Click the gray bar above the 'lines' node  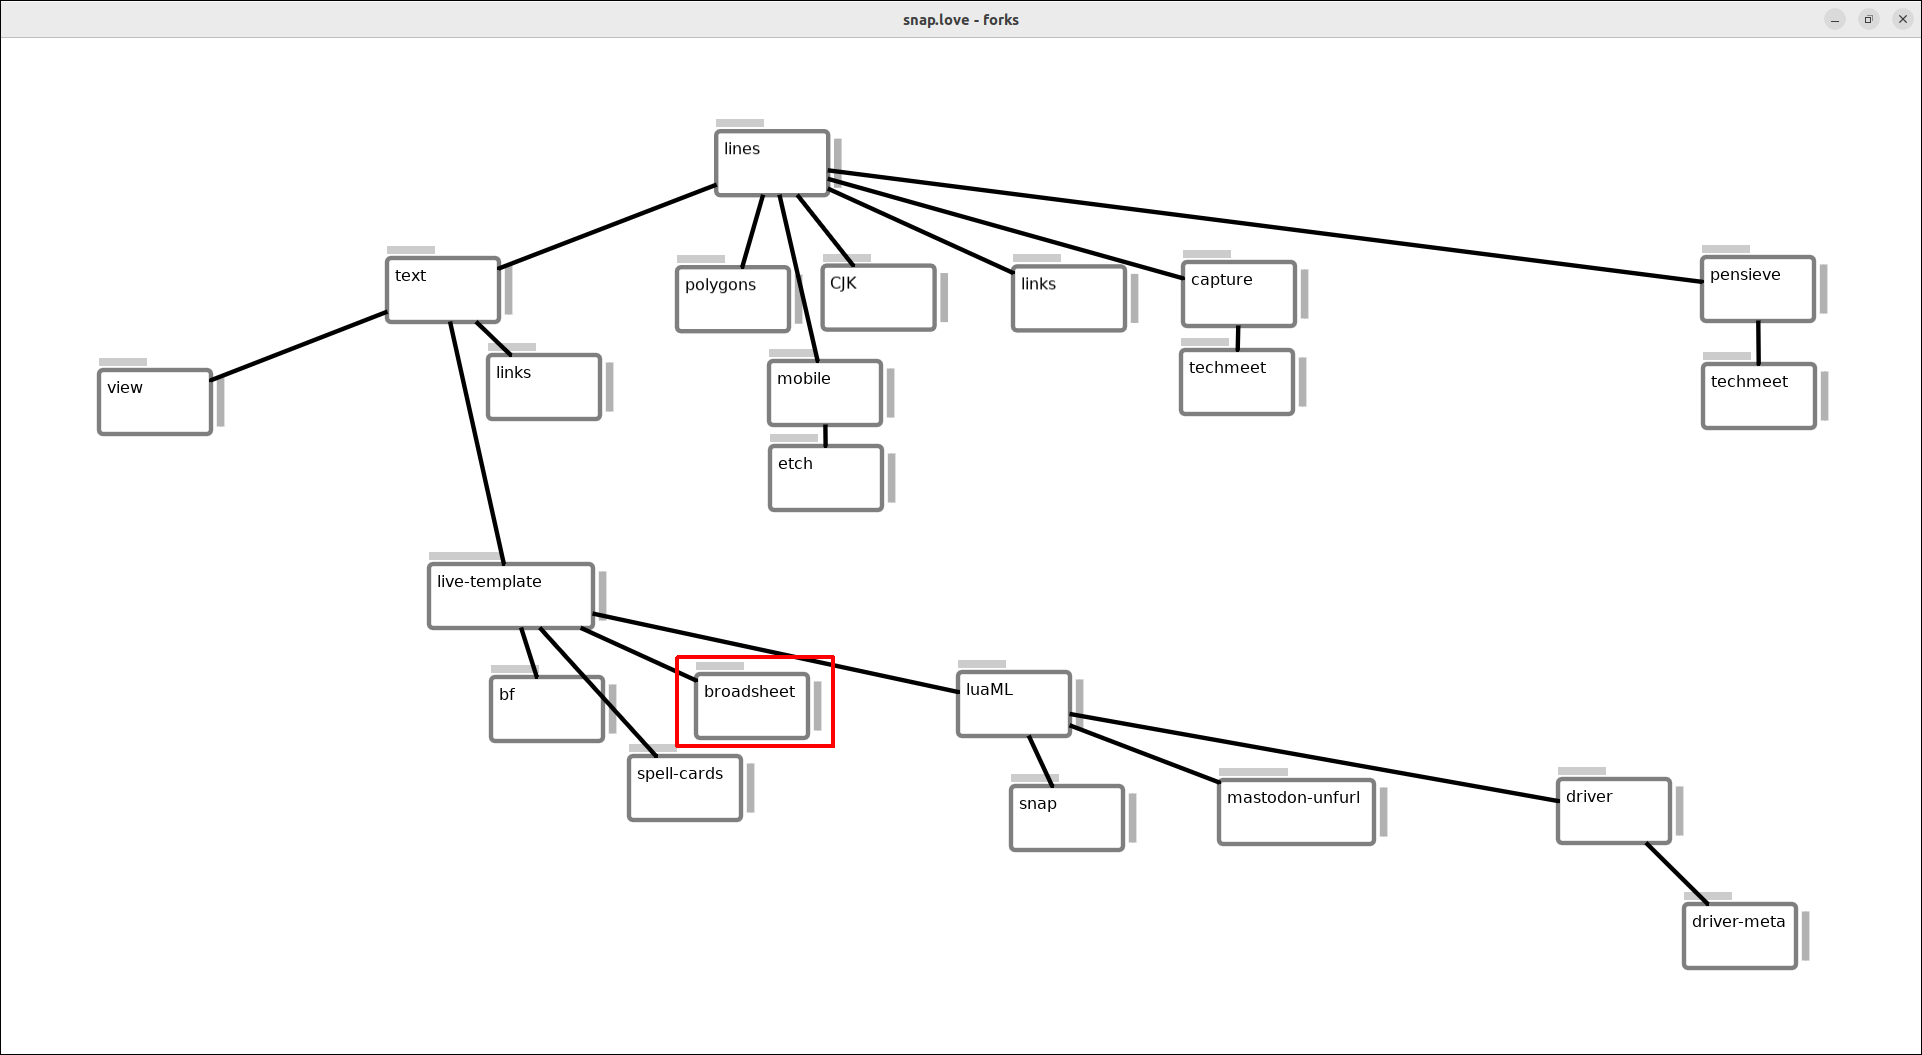[x=739, y=123]
